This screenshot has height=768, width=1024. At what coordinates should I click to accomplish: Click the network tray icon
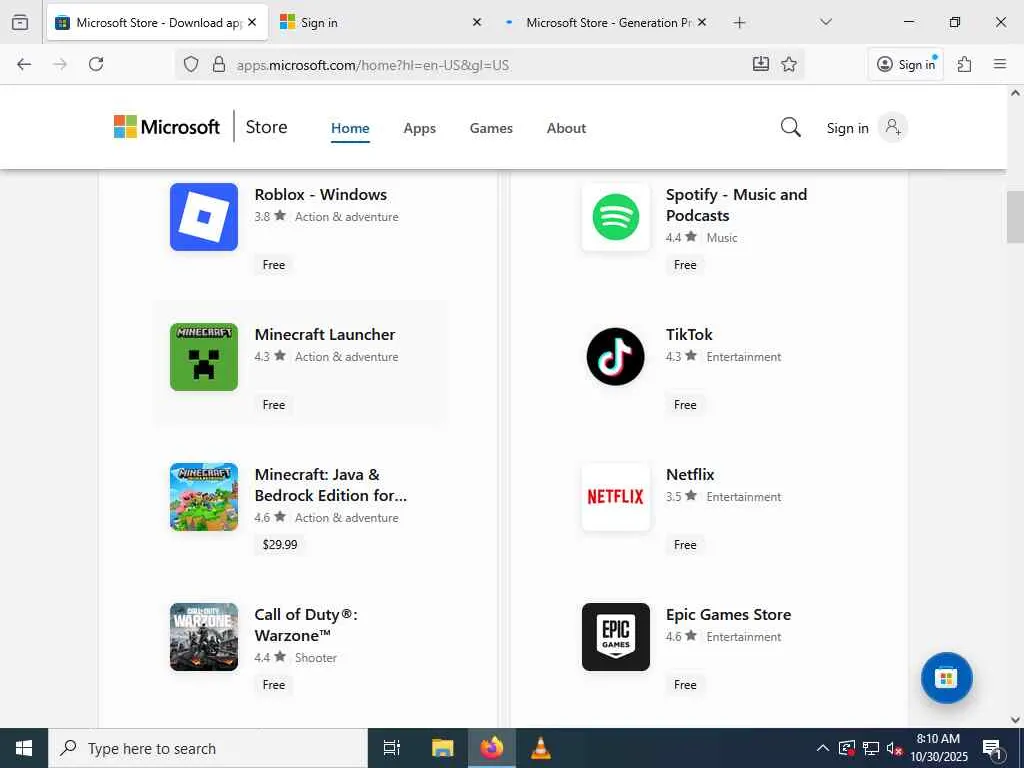871,748
